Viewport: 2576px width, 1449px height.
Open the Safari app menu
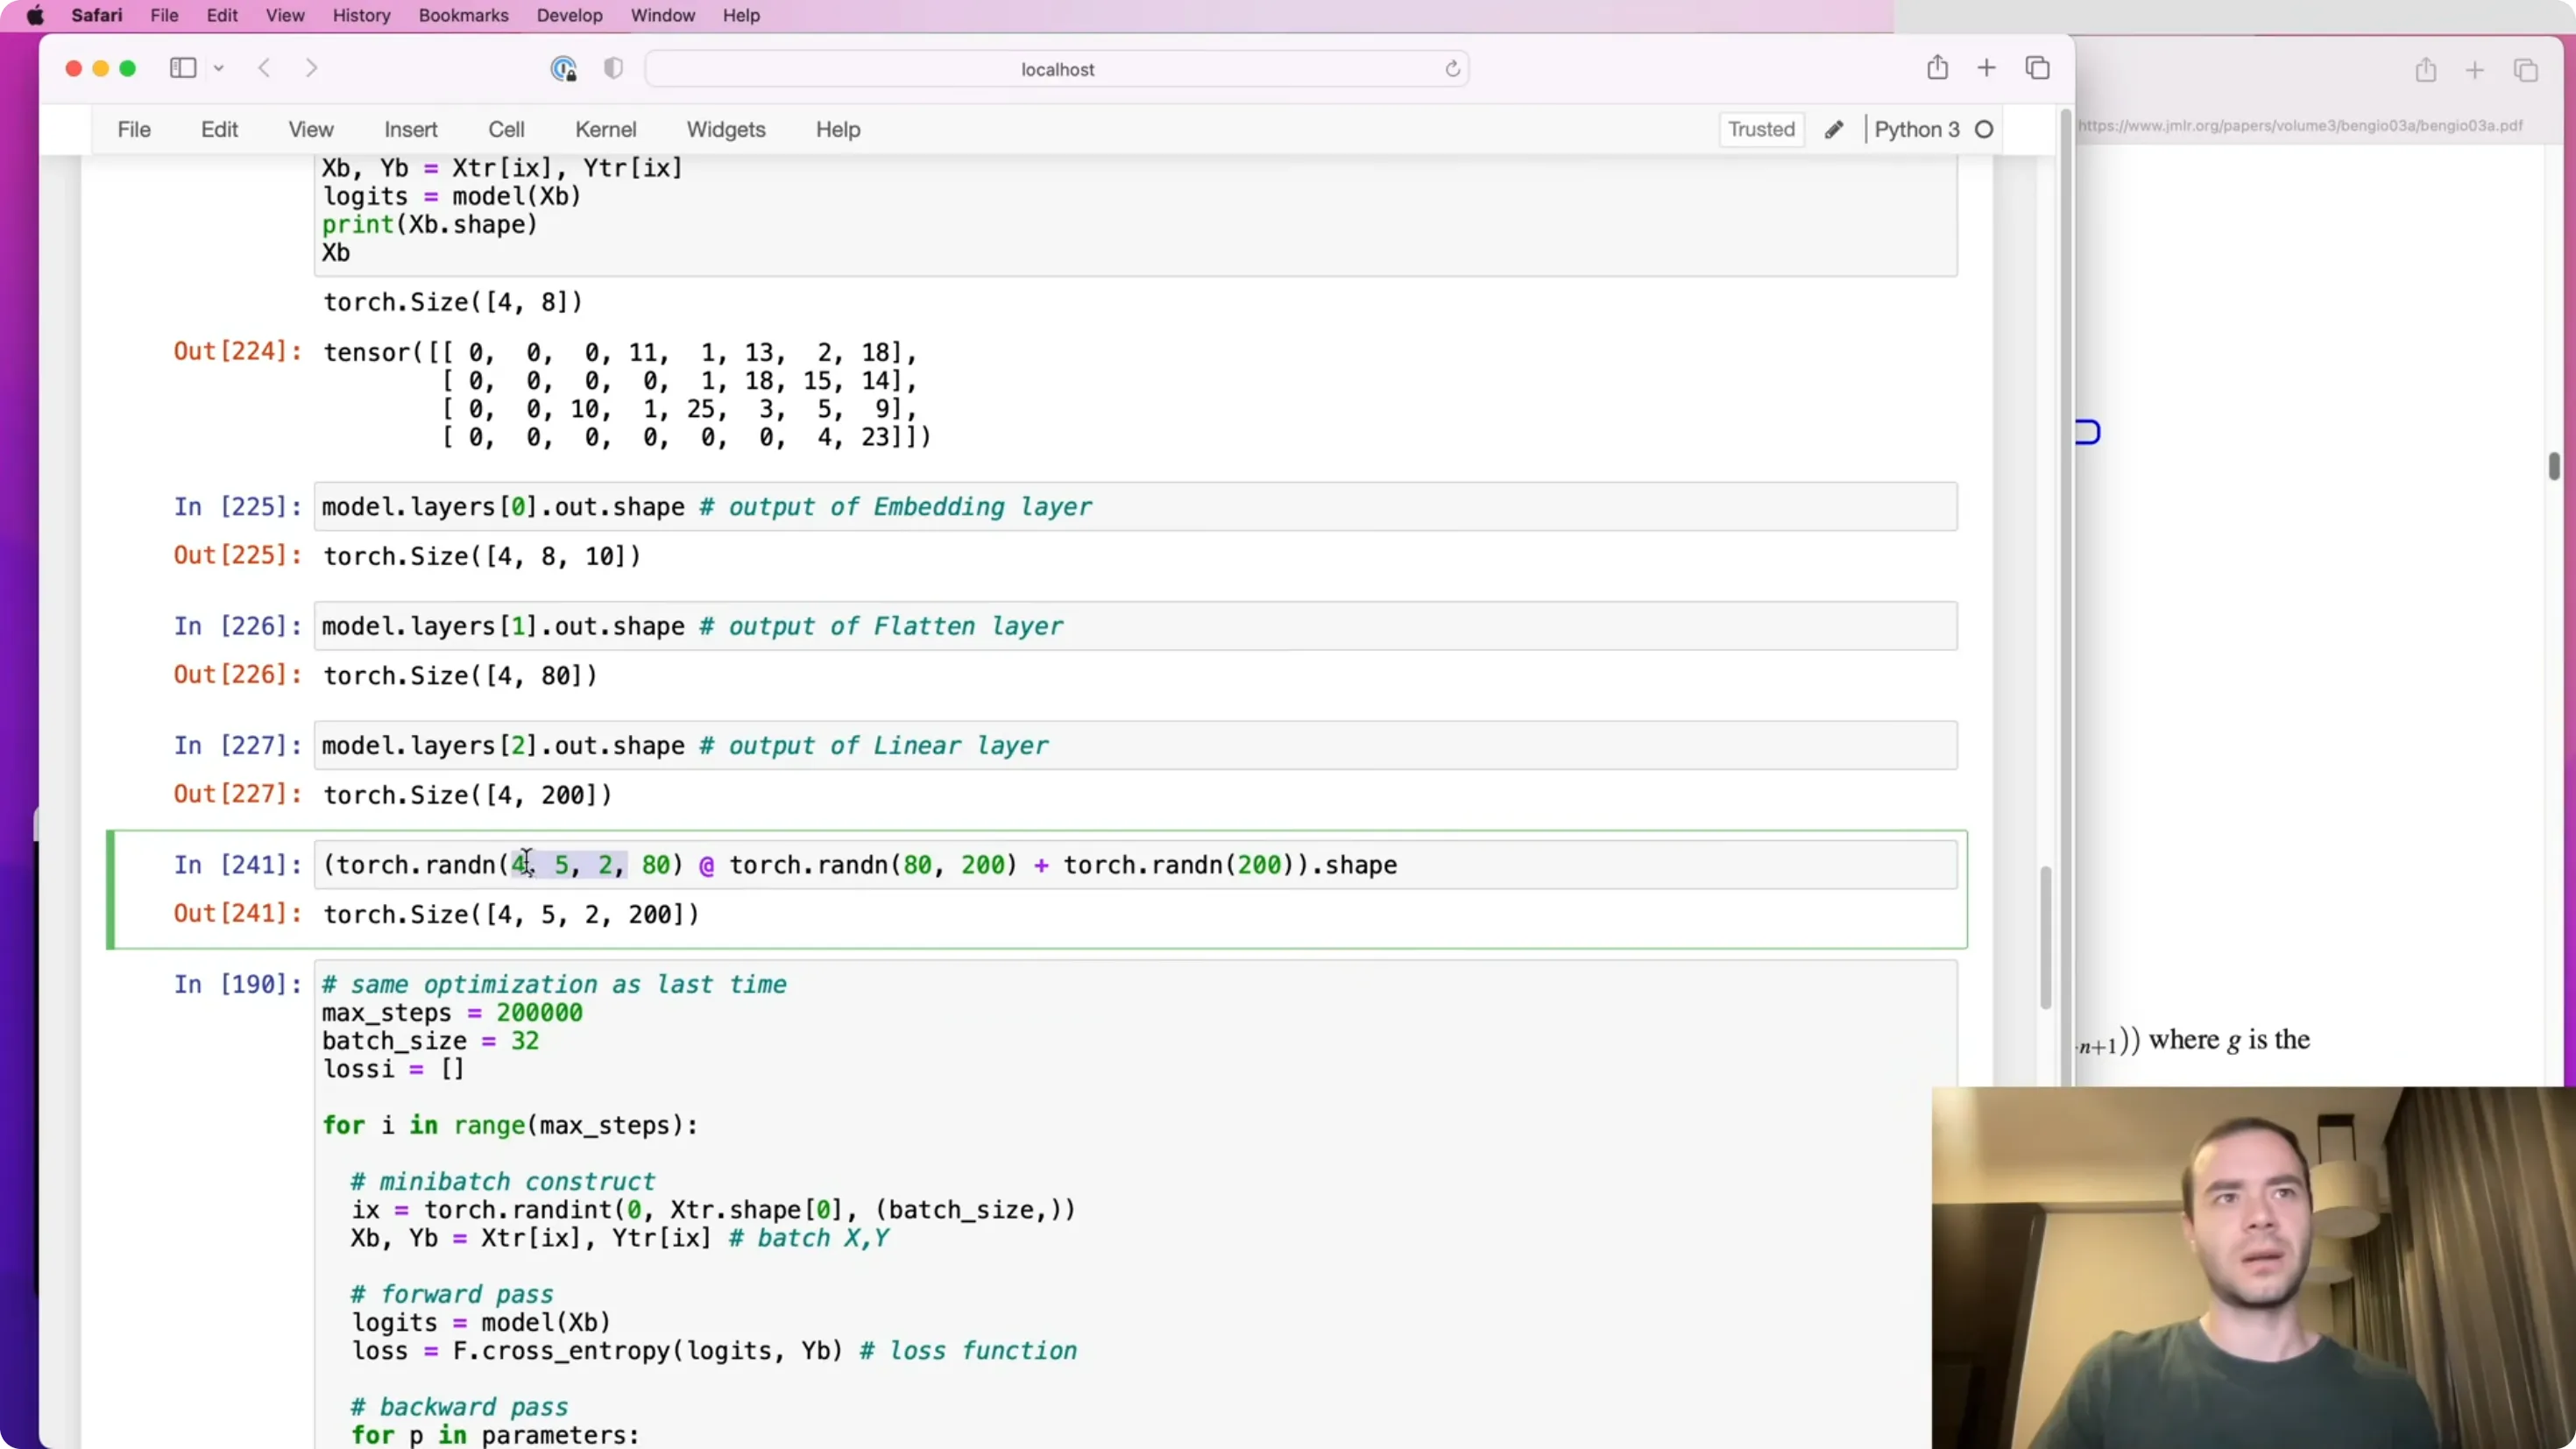[96, 16]
